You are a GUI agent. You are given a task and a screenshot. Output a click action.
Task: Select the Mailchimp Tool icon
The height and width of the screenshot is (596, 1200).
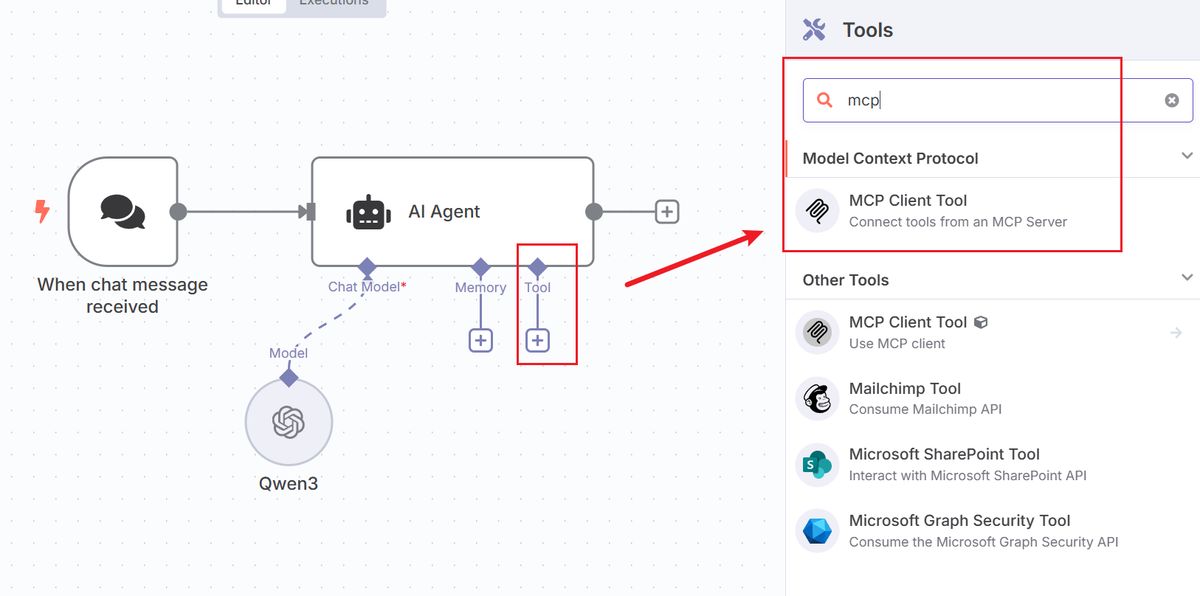[x=817, y=398]
